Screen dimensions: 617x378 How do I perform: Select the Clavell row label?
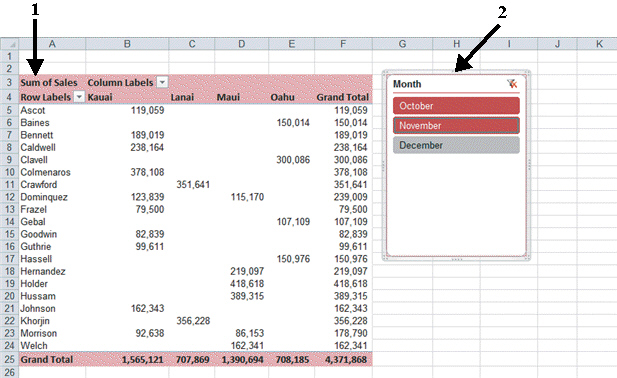[34, 160]
